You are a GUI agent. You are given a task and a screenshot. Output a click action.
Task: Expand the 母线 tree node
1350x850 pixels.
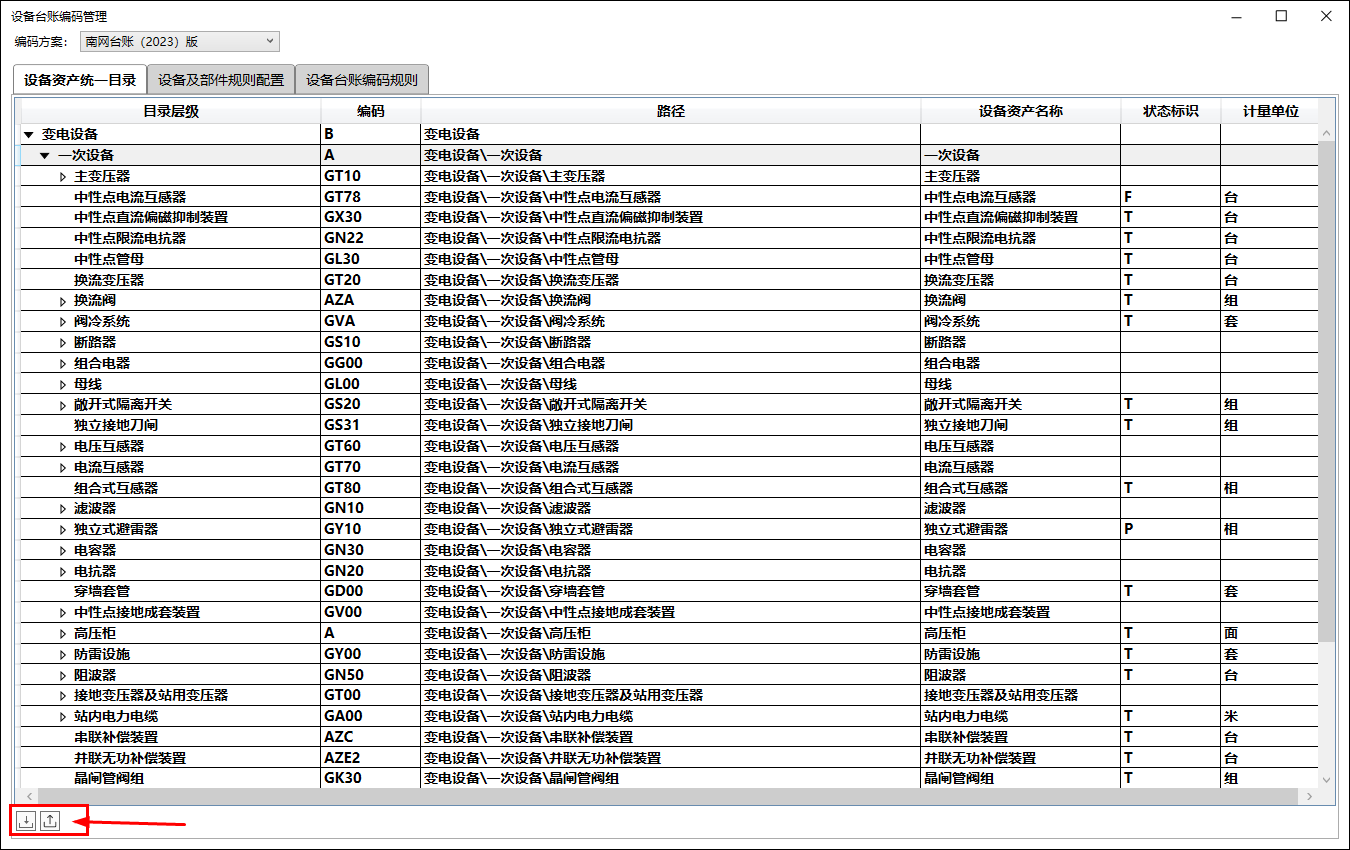click(63, 384)
